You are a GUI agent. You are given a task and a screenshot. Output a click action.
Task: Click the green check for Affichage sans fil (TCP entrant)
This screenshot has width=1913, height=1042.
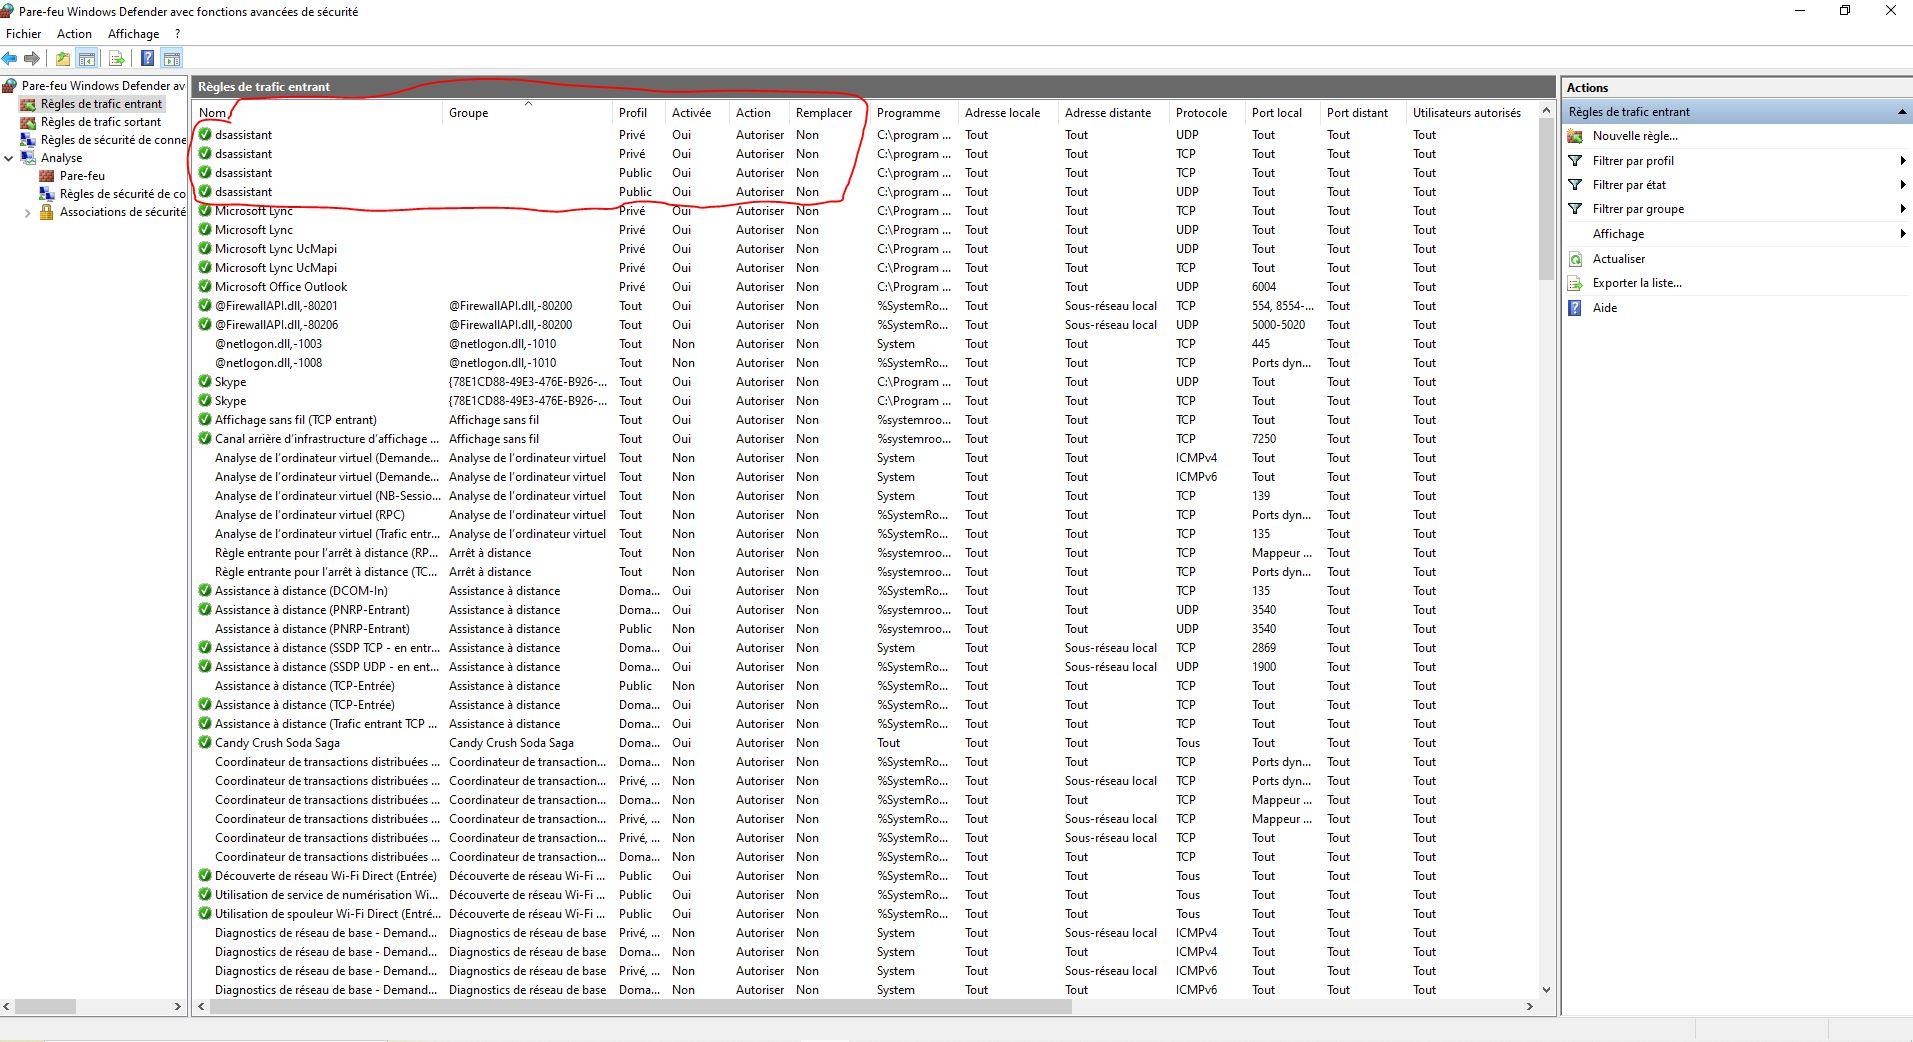(x=205, y=420)
